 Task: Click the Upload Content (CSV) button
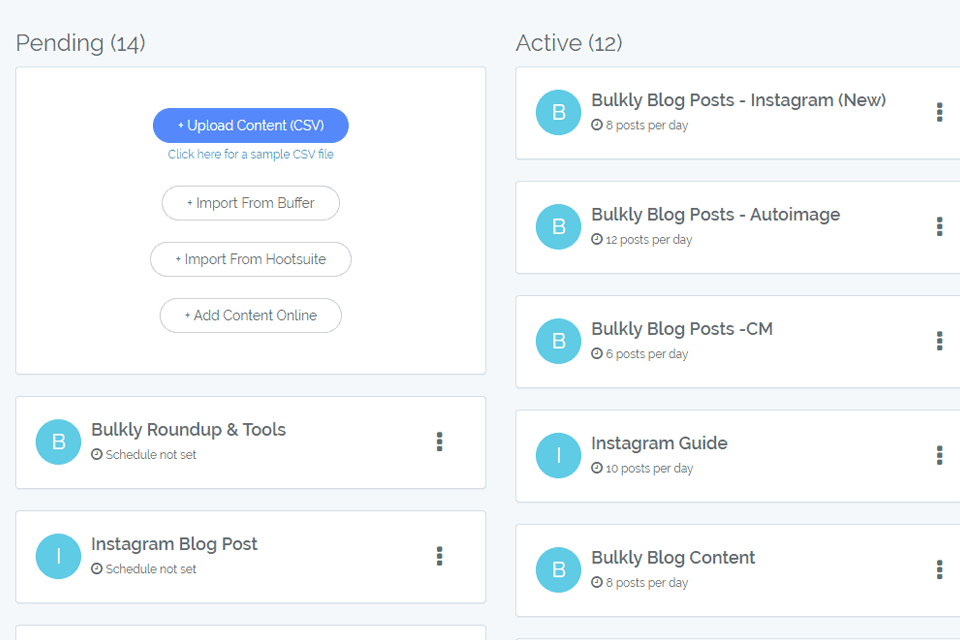pyautogui.click(x=250, y=126)
